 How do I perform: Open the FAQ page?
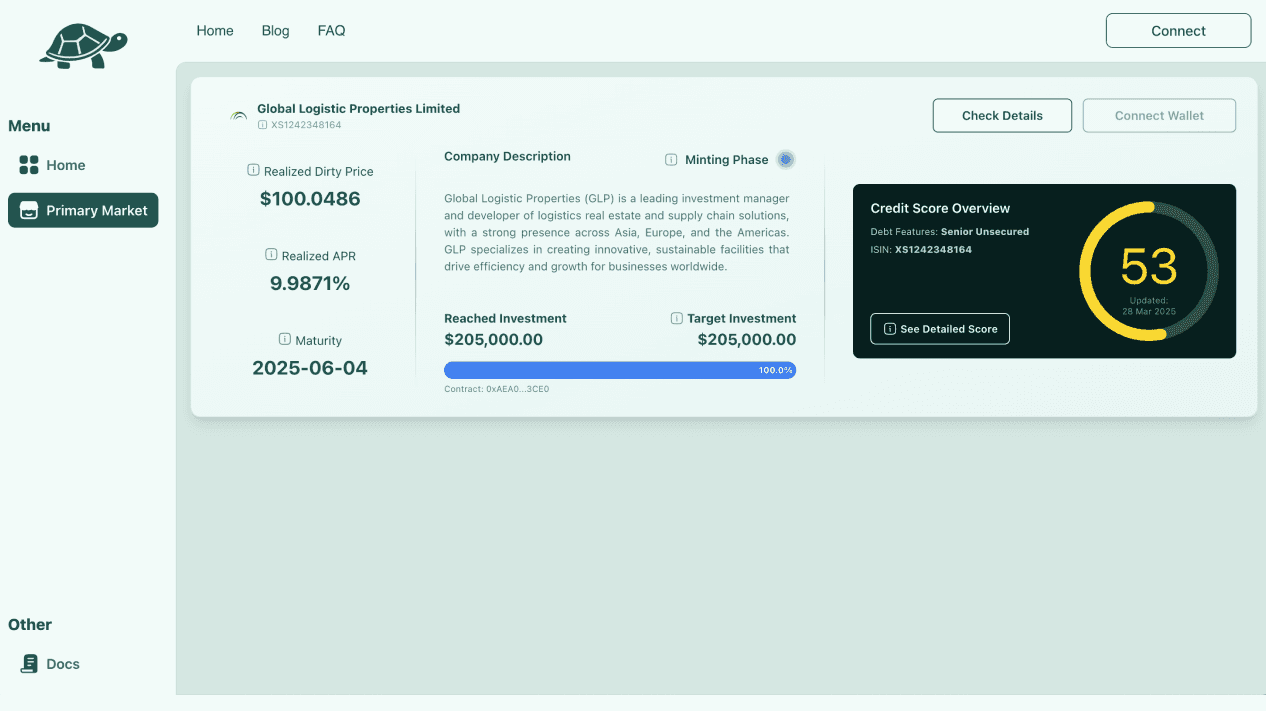tap(331, 31)
